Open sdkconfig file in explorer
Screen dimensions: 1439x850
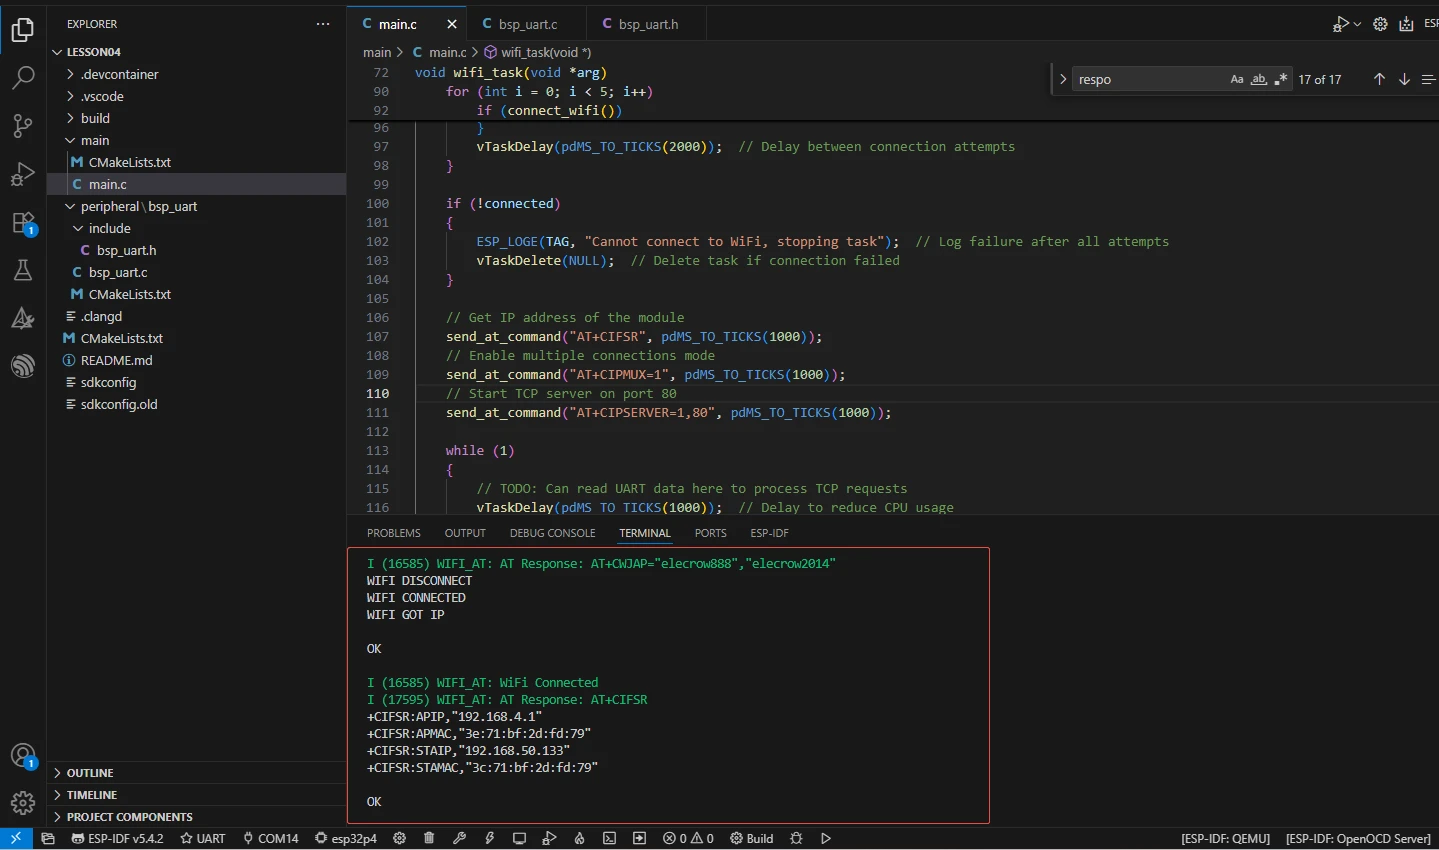[108, 382]
